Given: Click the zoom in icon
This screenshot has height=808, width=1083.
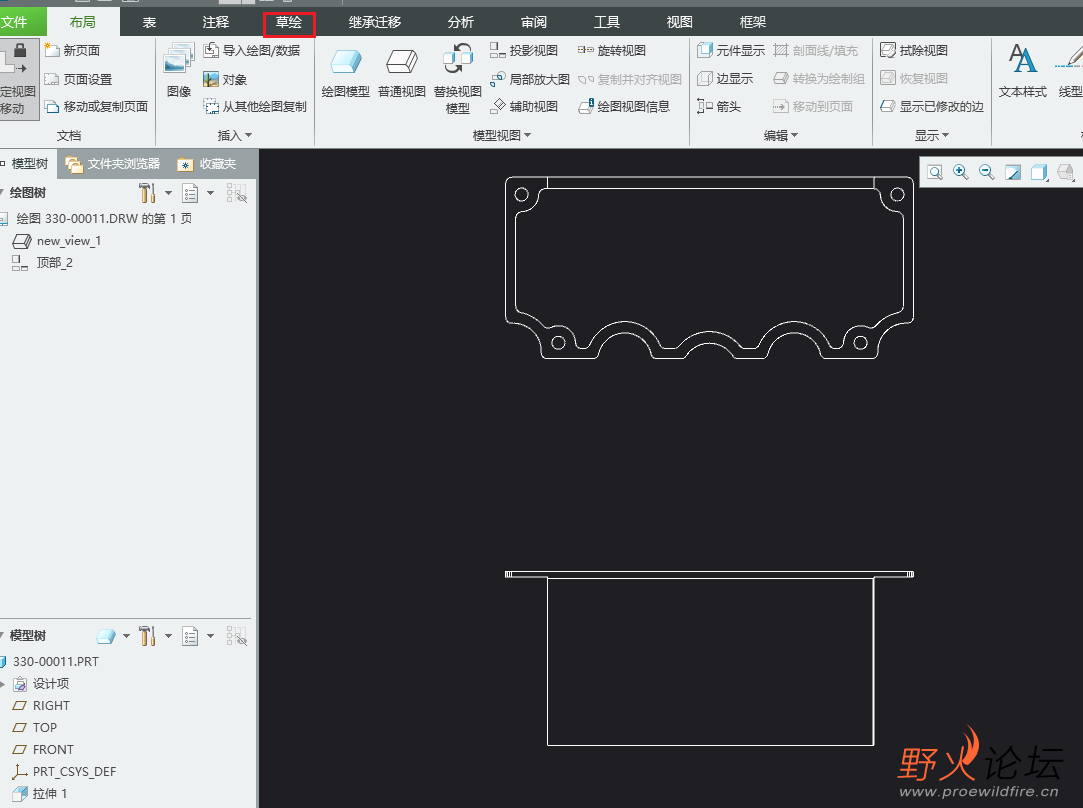Looking at the screenshot, I should pos(961,172).
